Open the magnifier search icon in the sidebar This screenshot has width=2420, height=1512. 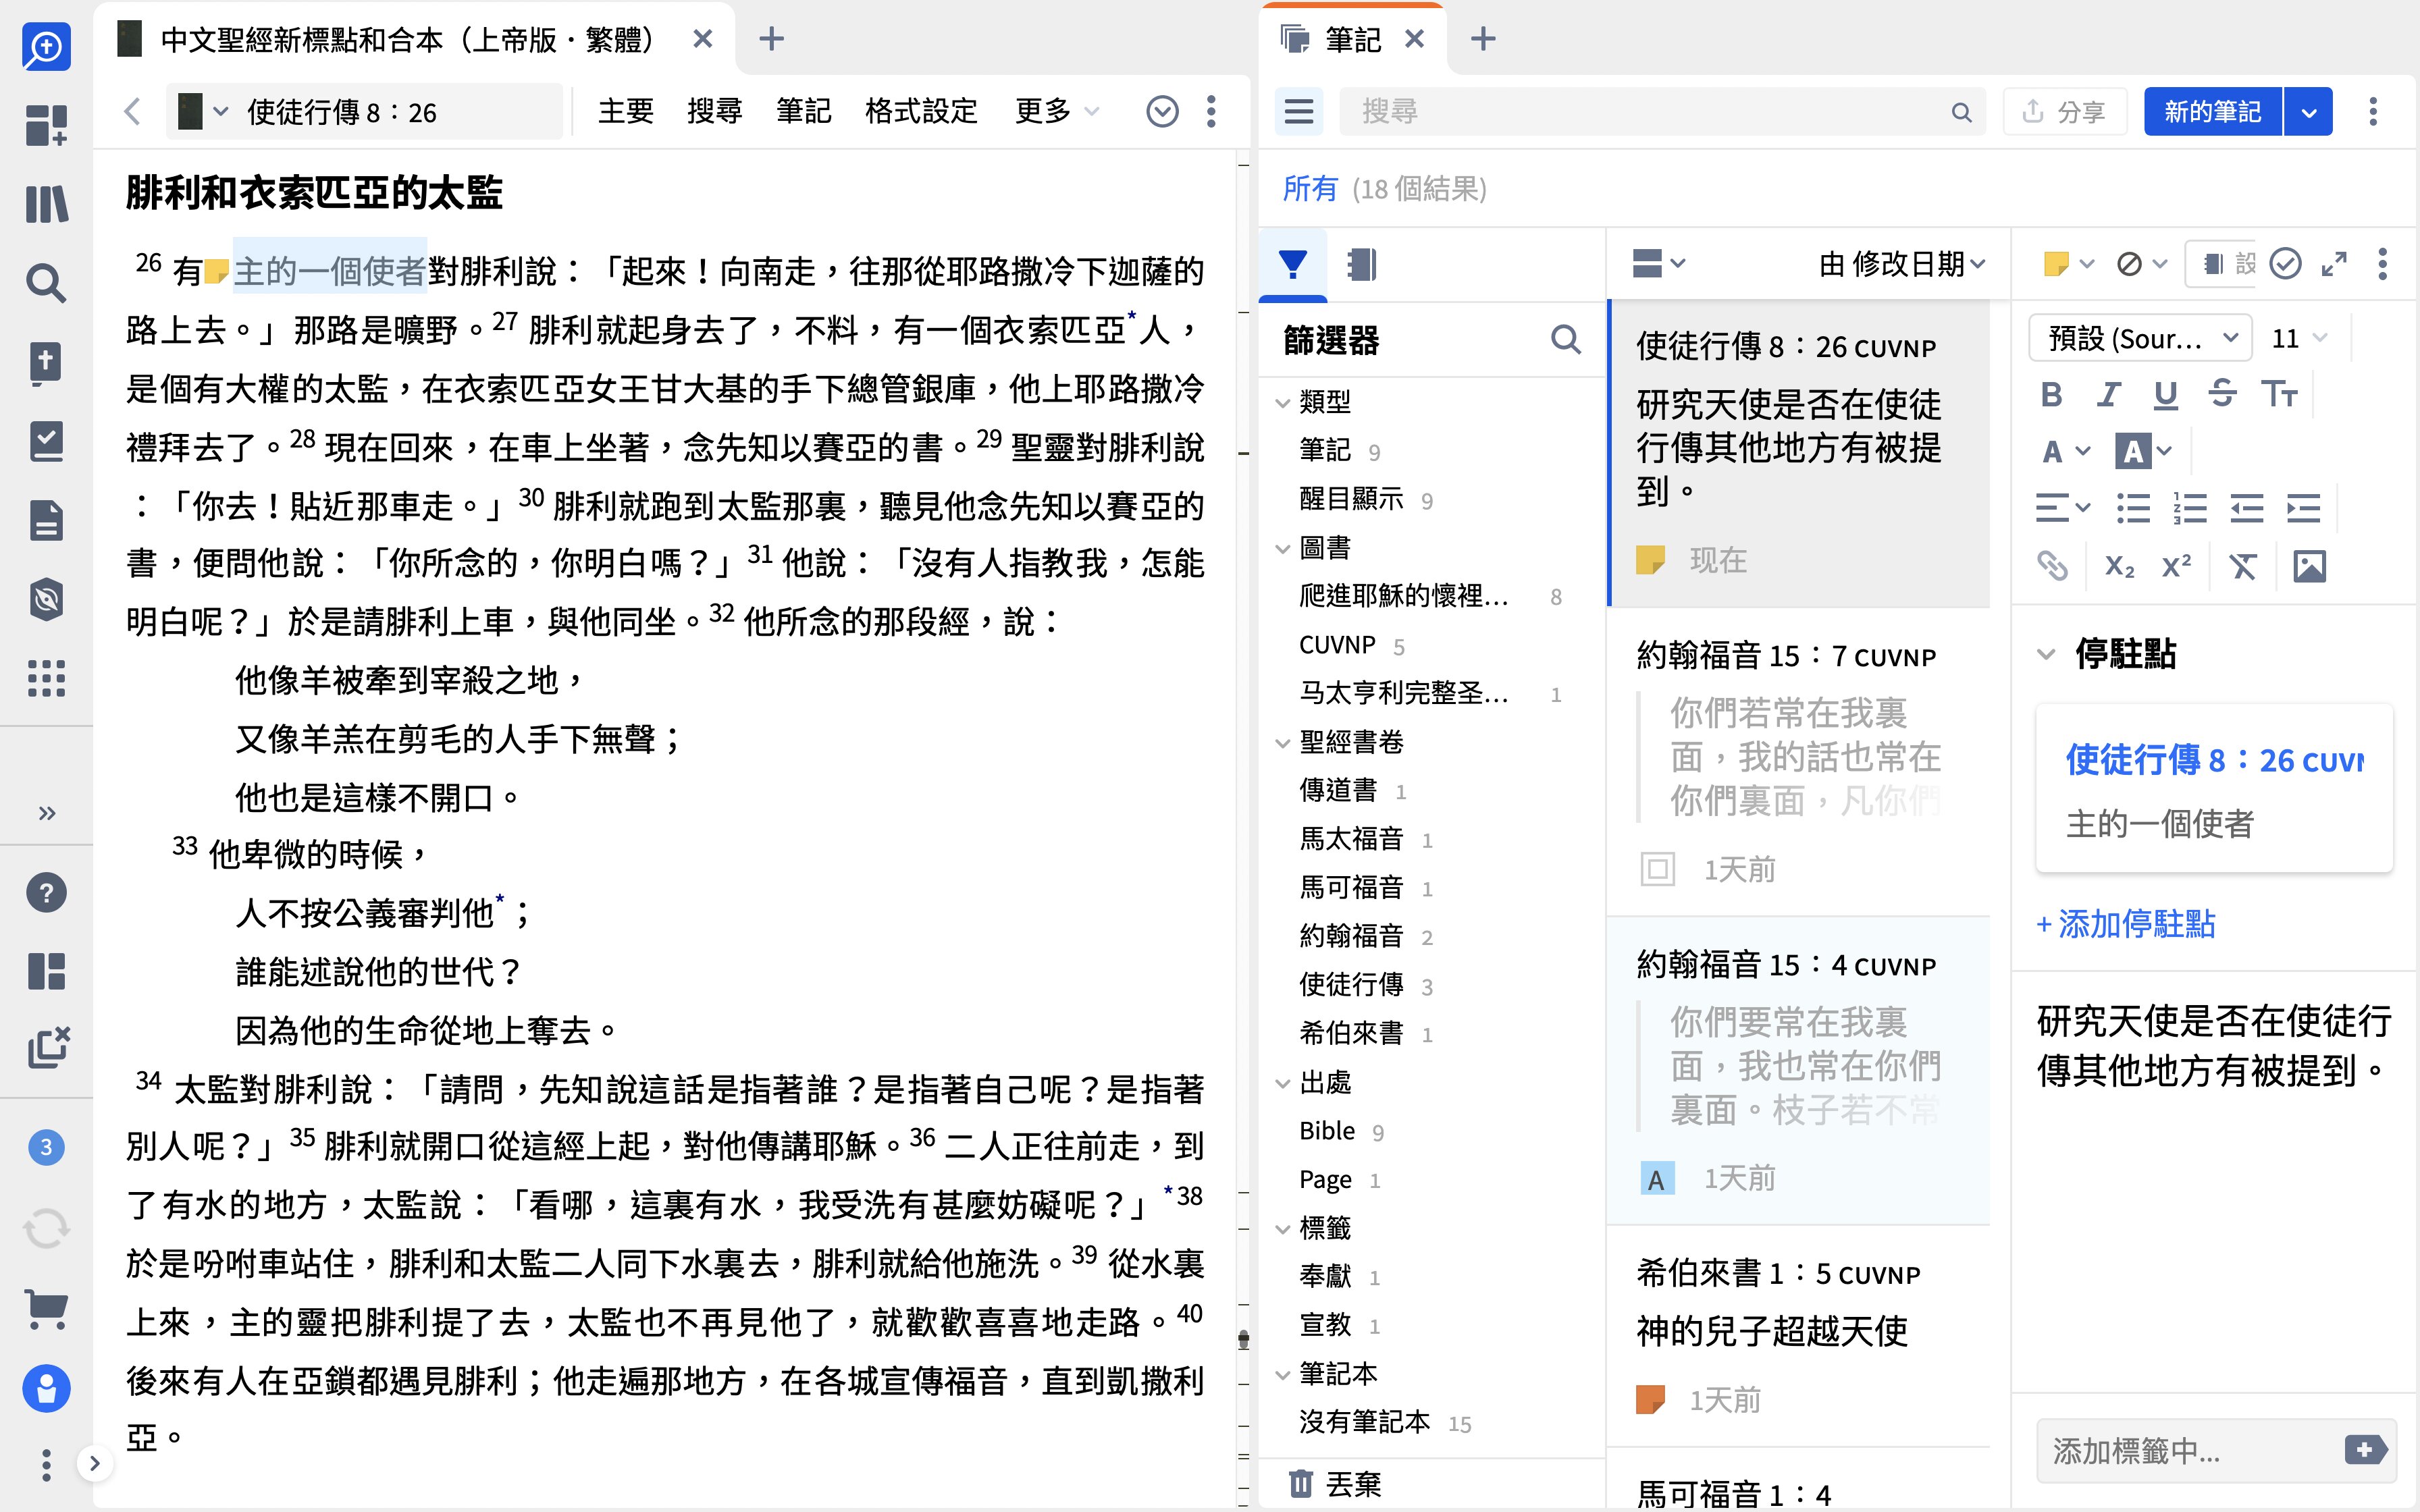click(x=46, y=283)
